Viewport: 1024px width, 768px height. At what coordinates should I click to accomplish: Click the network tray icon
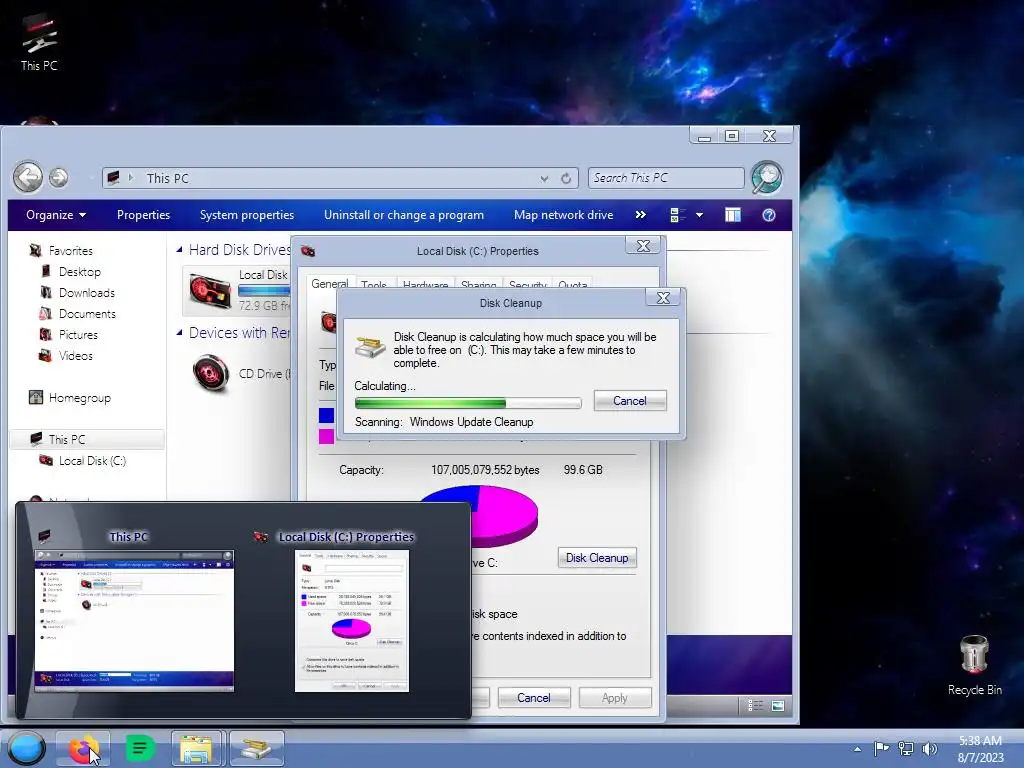[906, 748]
